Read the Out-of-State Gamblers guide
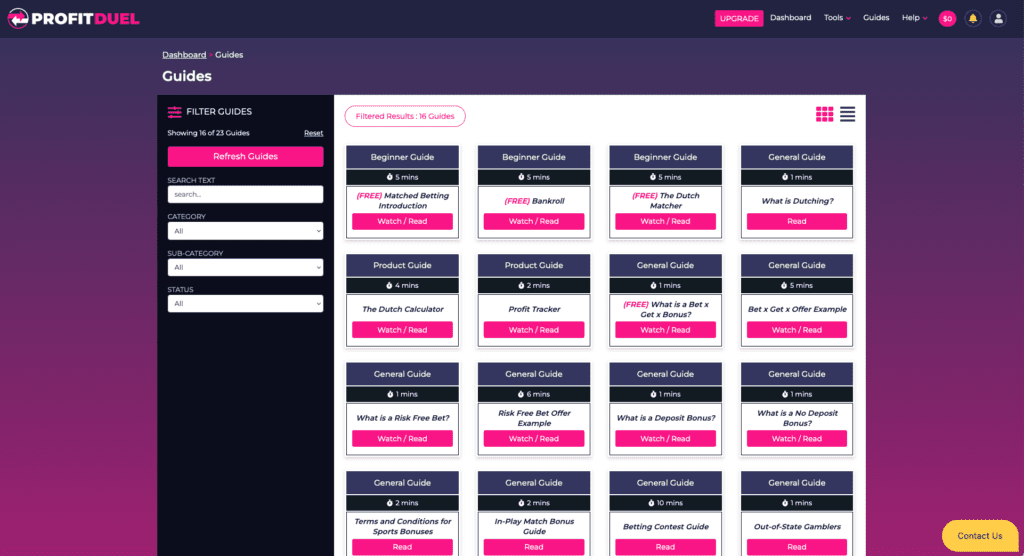1024x556 pixels. click(797, 547)
